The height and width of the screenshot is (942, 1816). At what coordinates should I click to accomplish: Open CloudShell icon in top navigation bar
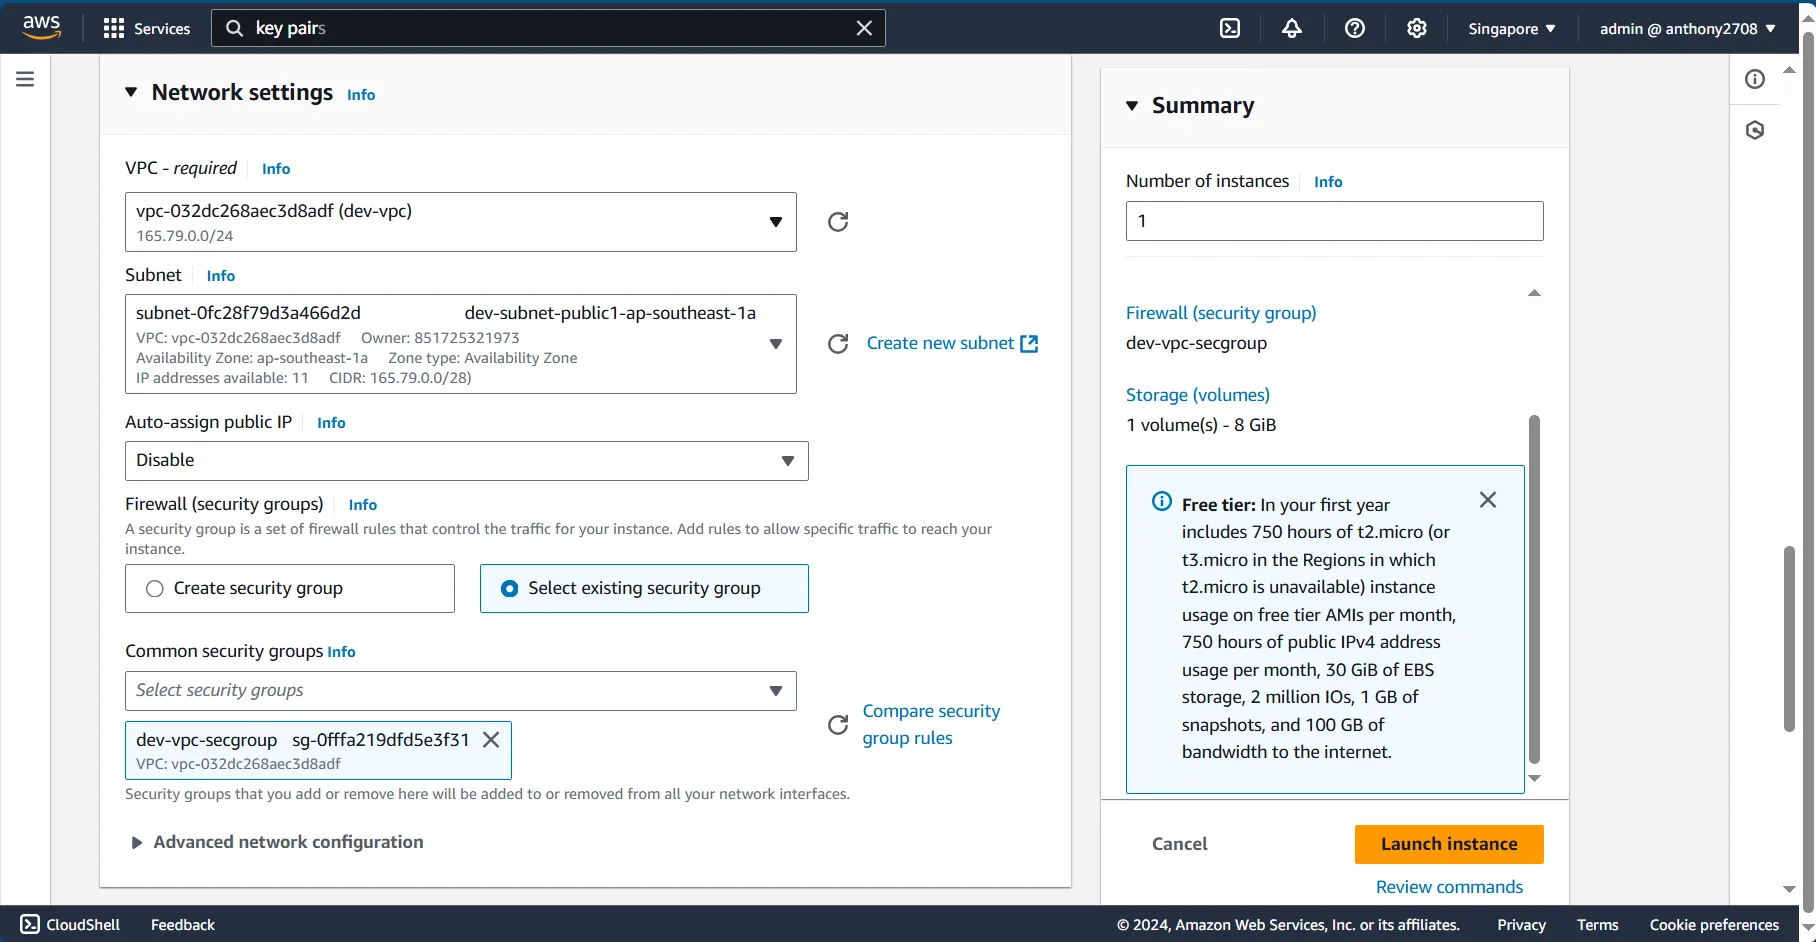[x=1230, y=29]
